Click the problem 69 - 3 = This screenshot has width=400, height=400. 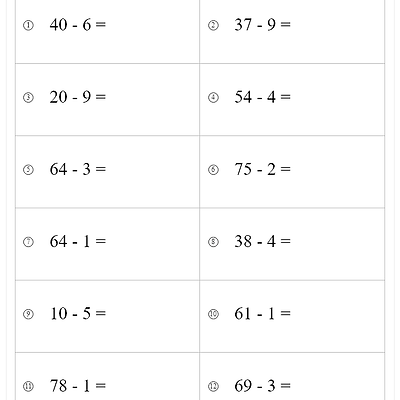[263, 386]
